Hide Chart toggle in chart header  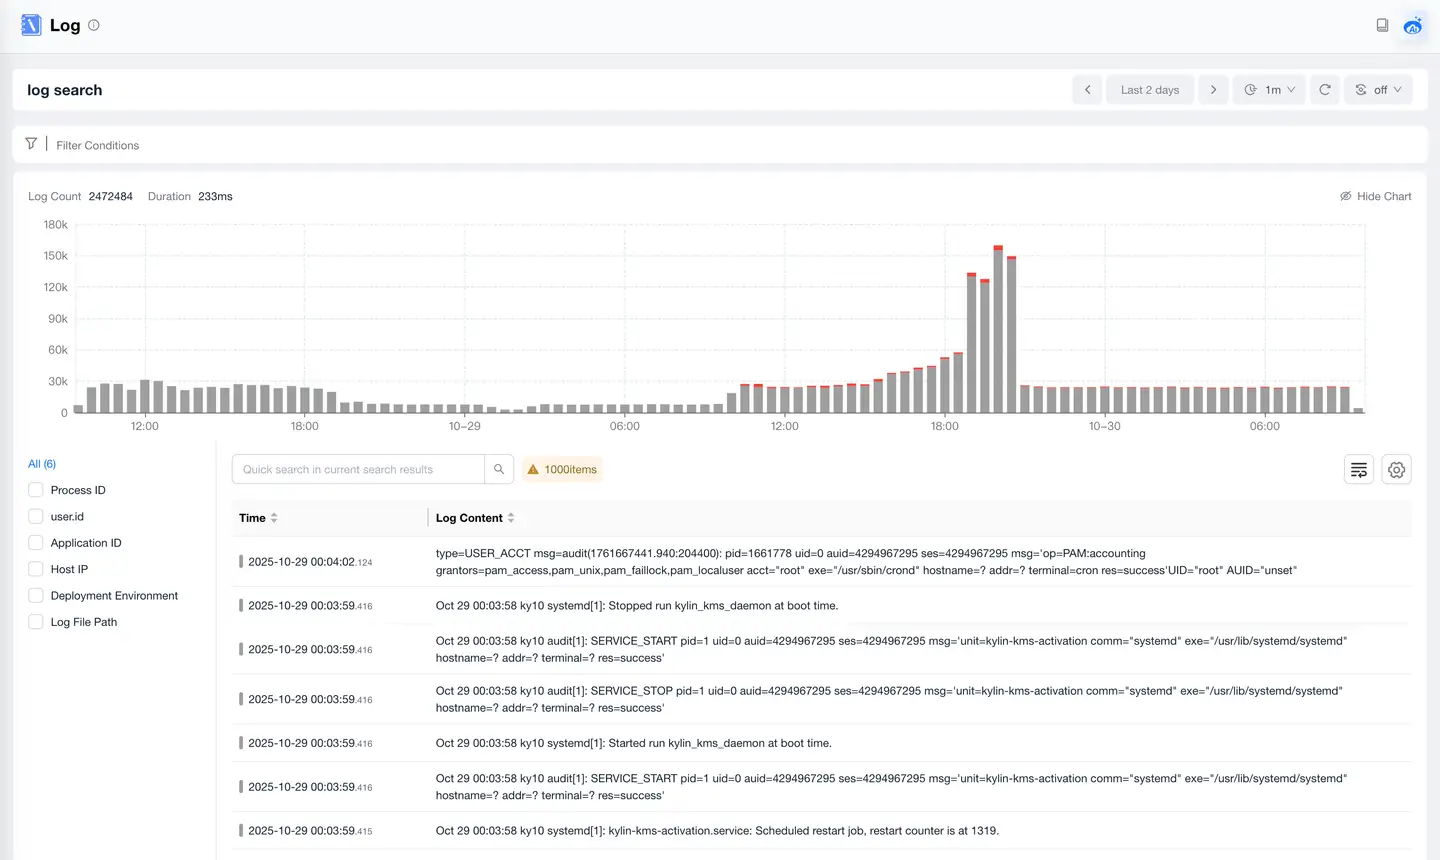coord(1376,196)
